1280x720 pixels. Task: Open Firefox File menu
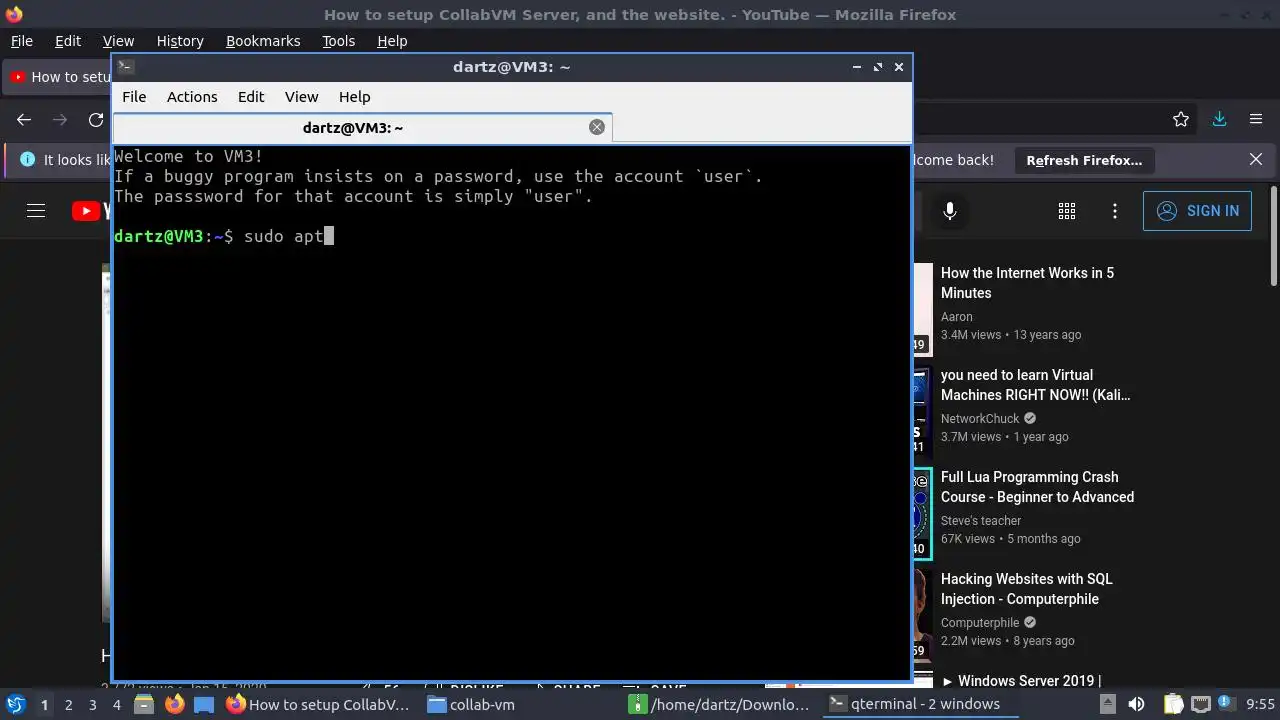pyautogui.click(x=21, y=41)
